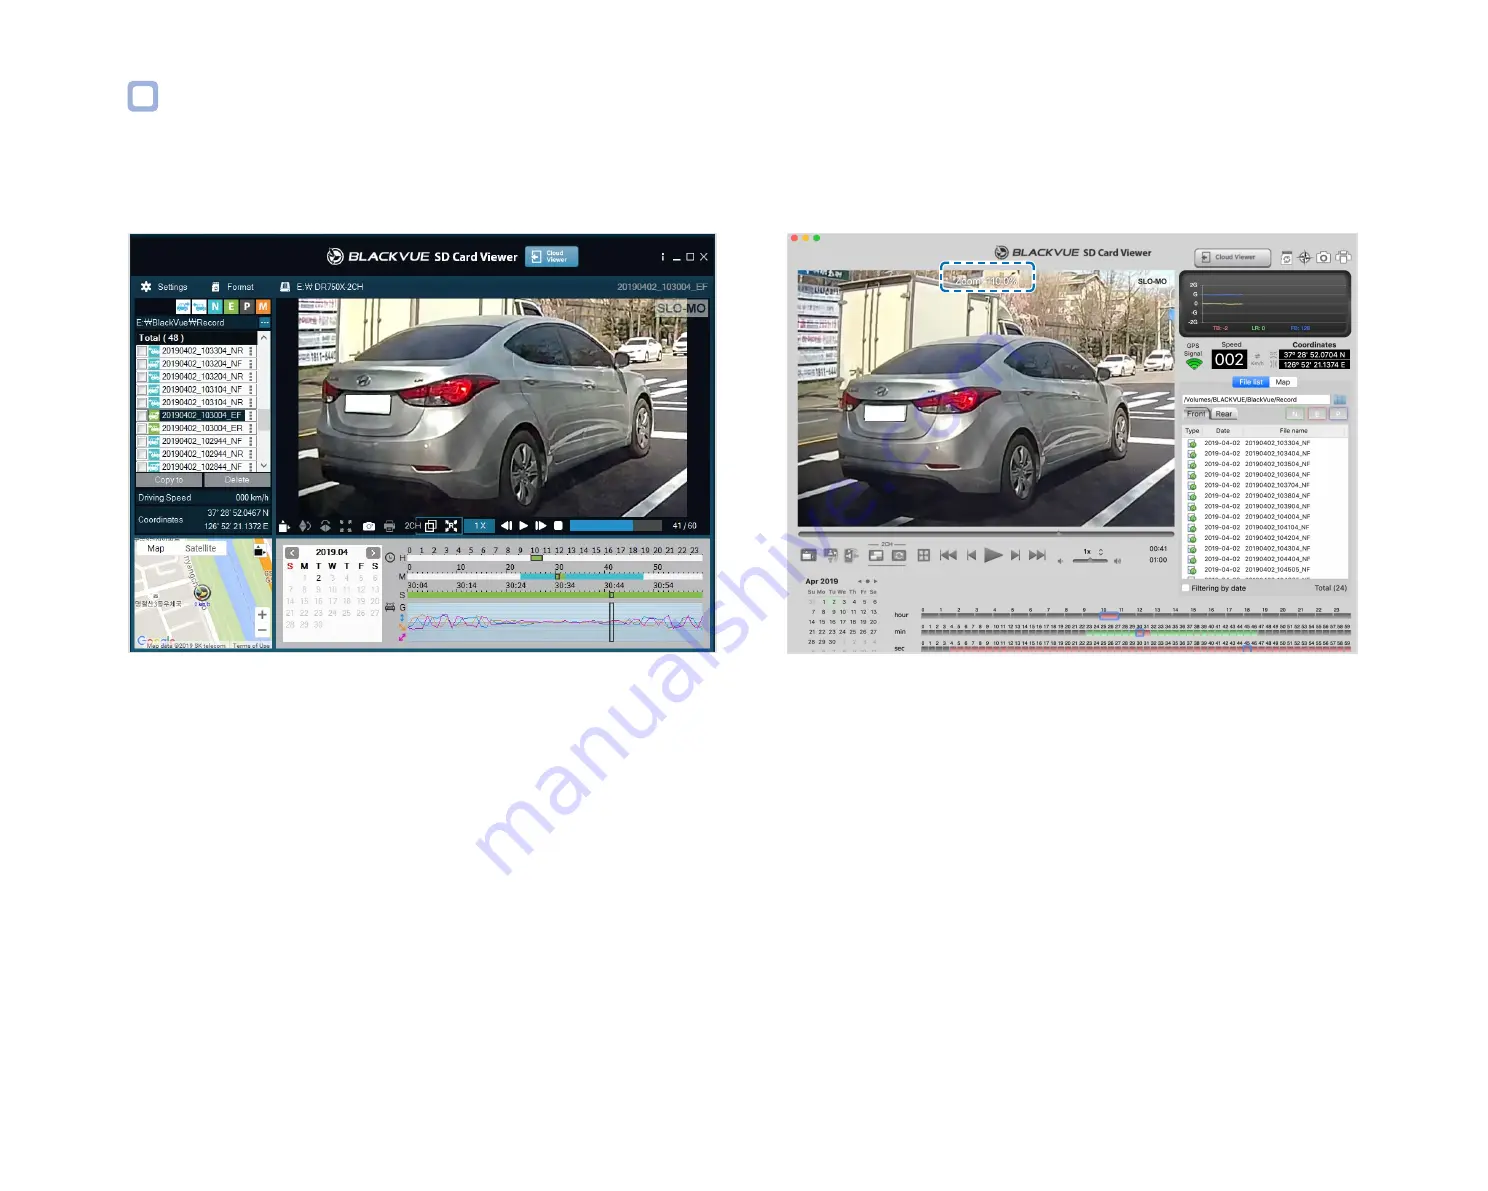This screenshot has width=1488, height=1191.
Task: Click the Format SD card icon
Action: [215, 287]
